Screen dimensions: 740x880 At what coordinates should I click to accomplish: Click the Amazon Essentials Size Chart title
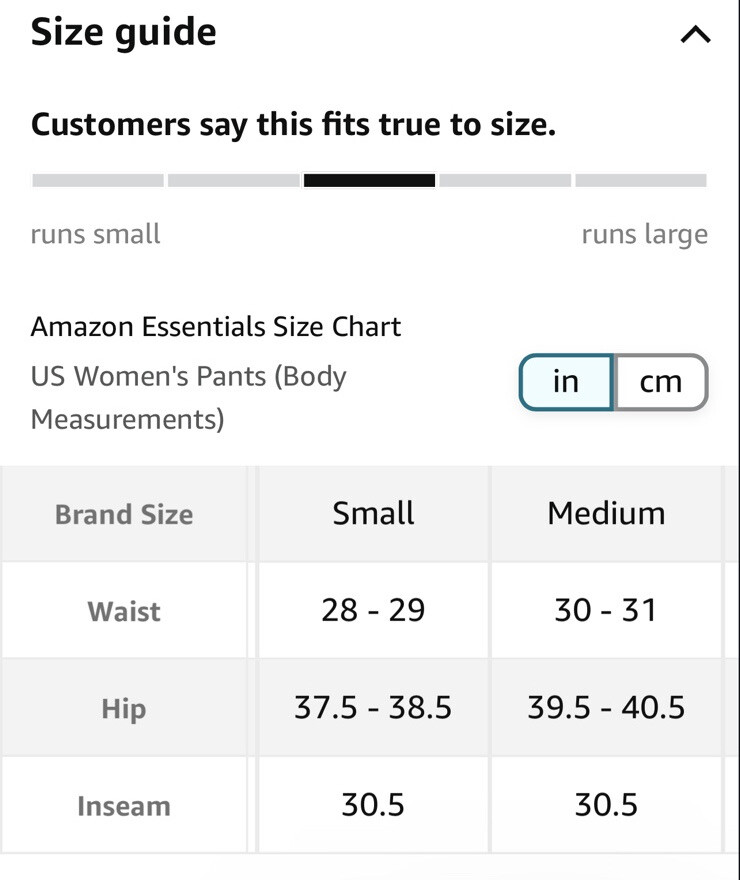[216, 327]
